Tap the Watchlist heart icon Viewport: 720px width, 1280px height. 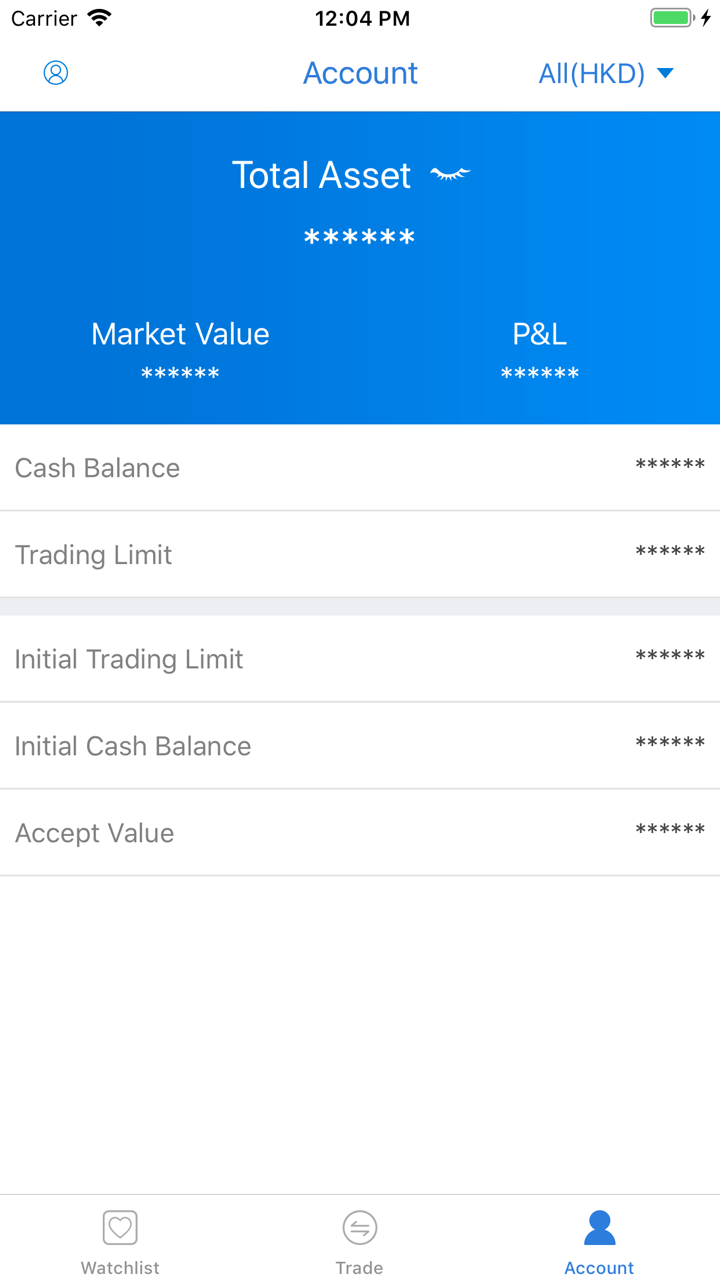pos(120,1227)
